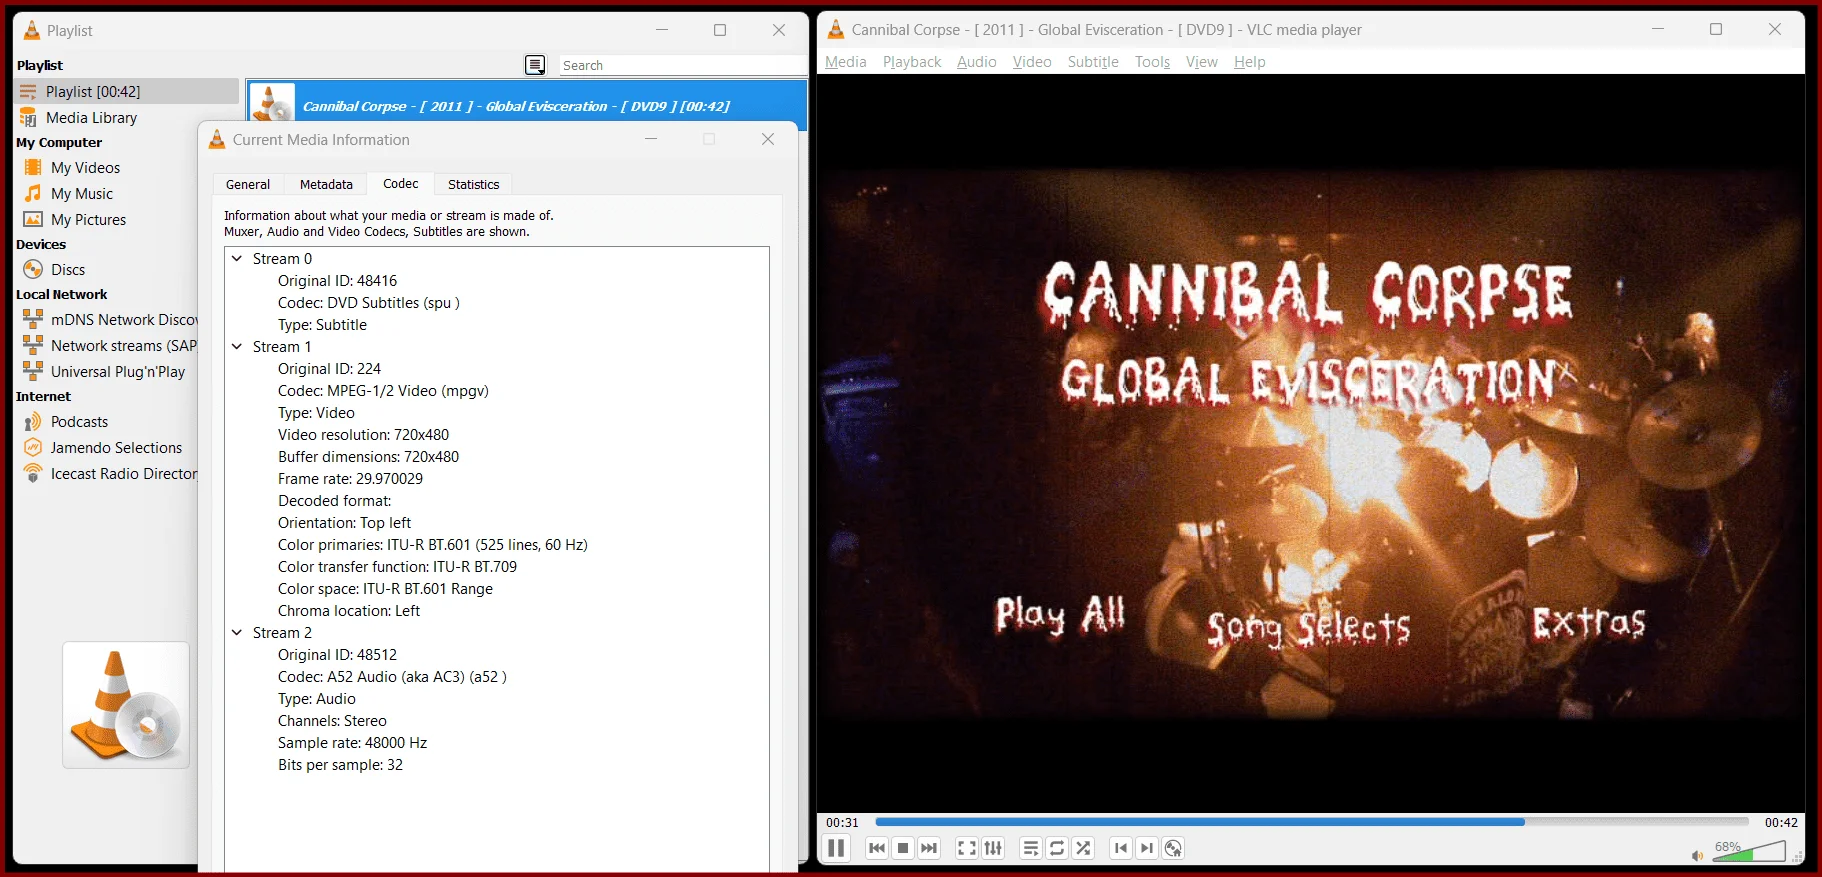Open Media Library in sidebar
The height and width of the screenshot is (877, 1822).
[x=91, y=117]
